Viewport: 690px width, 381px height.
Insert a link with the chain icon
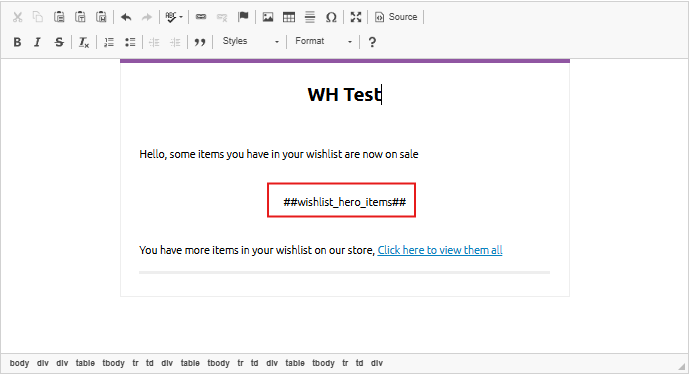coord(201,17)
